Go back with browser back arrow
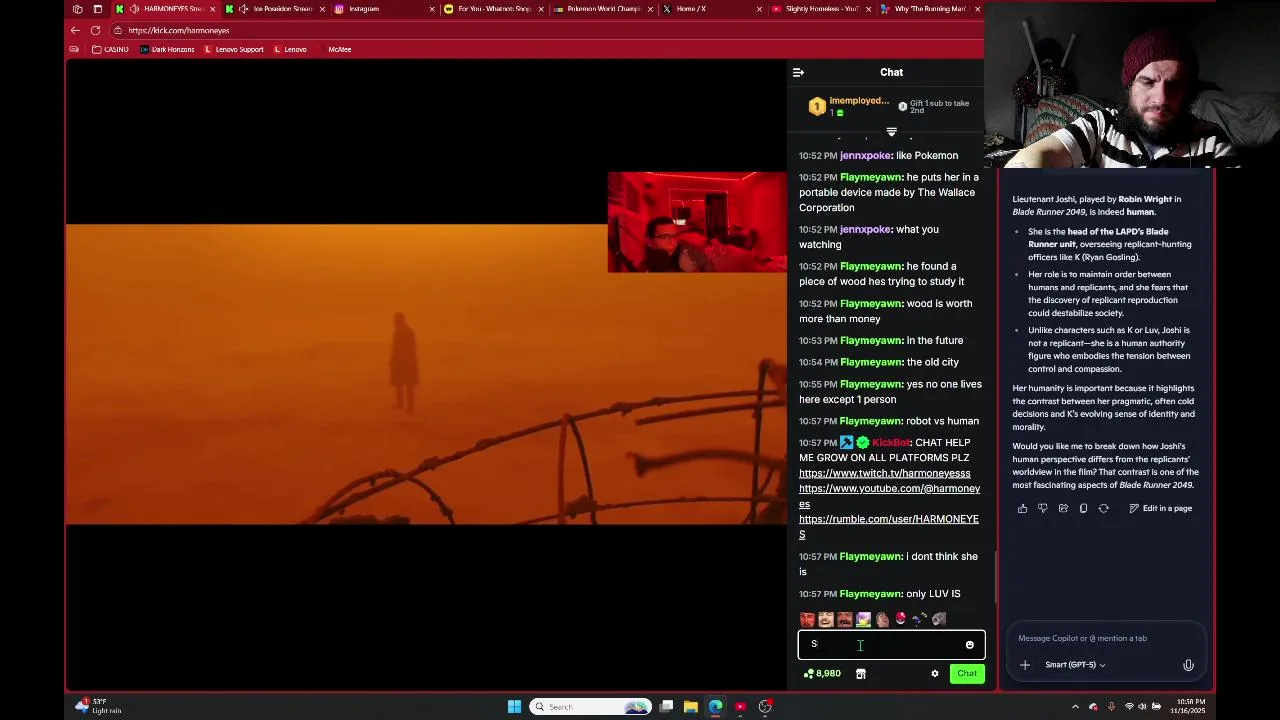The width and height of the screenshot is (1280, 720). [x=75, y=30]
